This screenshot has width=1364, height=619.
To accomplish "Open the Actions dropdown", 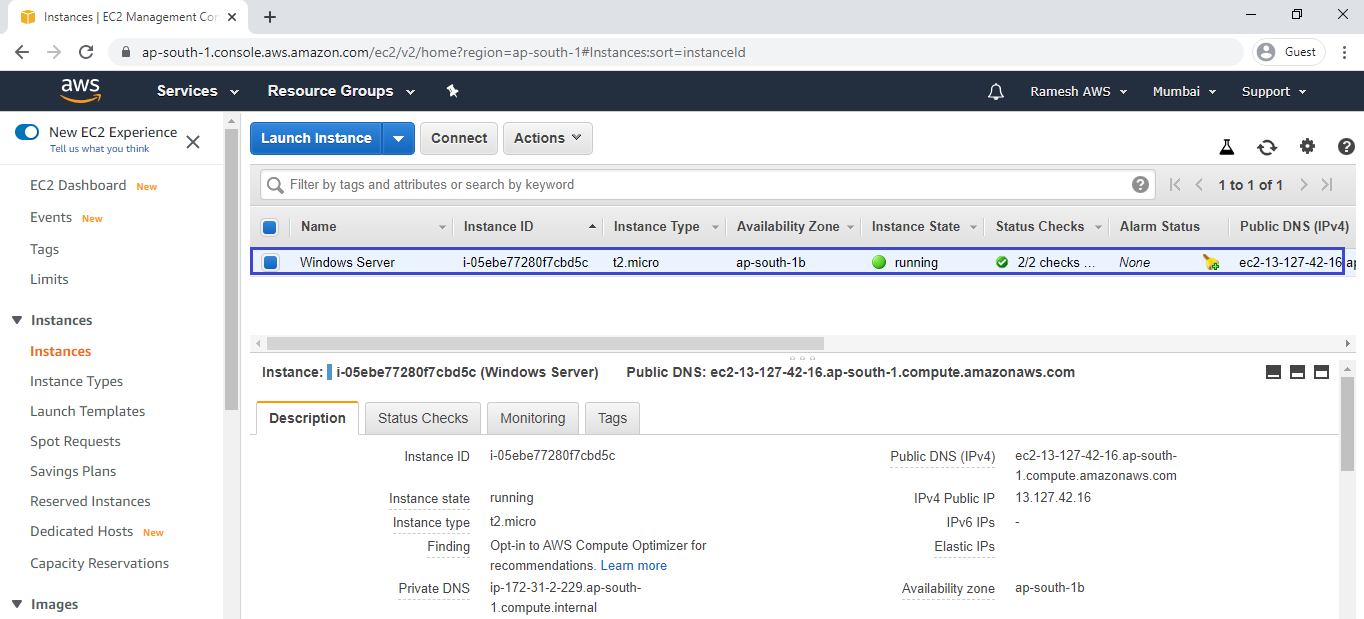I will click(x=548, y=138).
